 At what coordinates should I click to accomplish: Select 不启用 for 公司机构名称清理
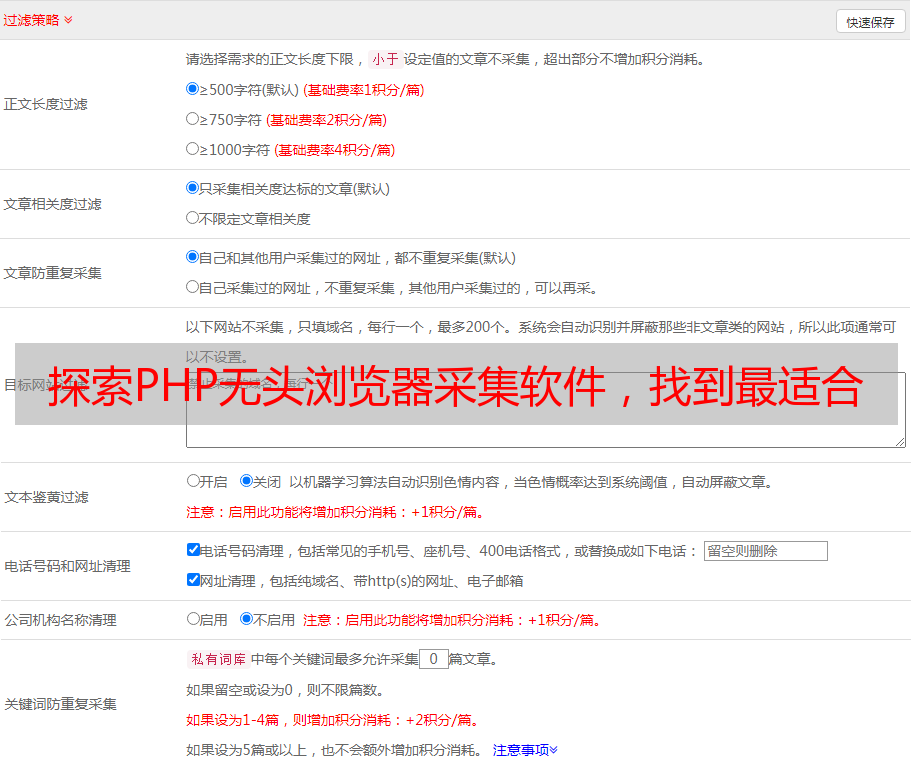point(247,619)
